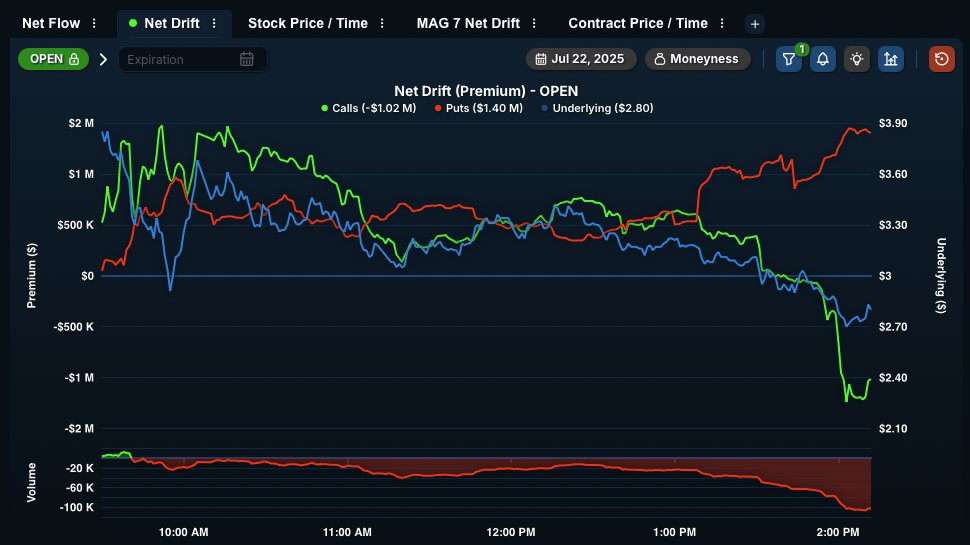Screen dimensions: 970x545
Task: Switch to Contract Price / Time tab
Action: pos(638,24)
